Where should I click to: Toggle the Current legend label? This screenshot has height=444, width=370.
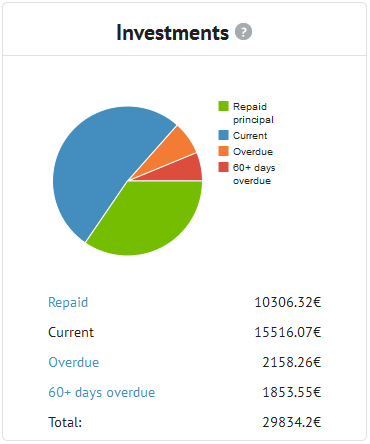pyautogui.click(x=250, y=136)
